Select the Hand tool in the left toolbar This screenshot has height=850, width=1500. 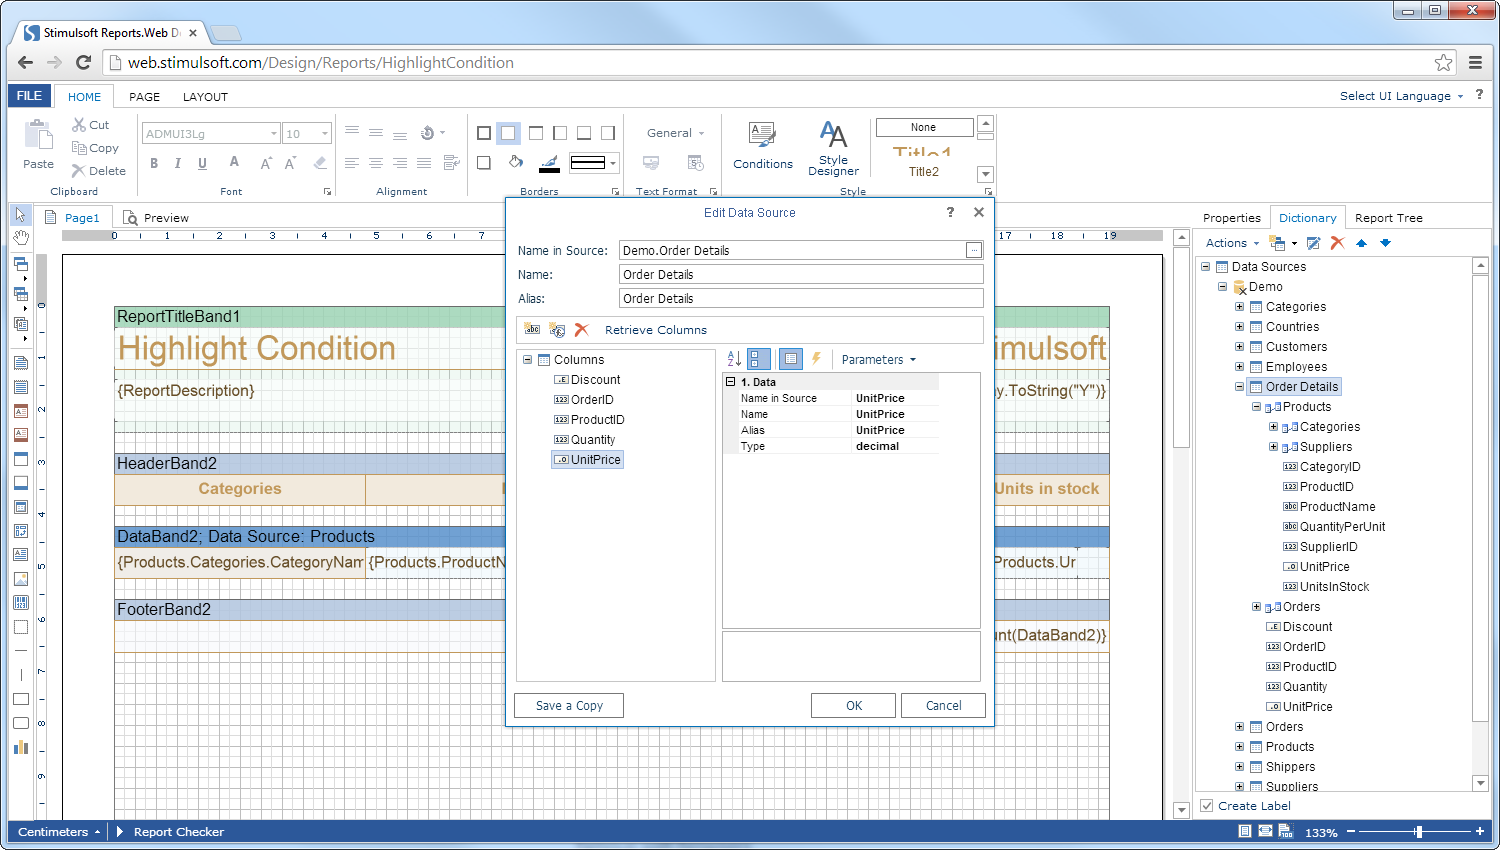[x=20, y=237]
